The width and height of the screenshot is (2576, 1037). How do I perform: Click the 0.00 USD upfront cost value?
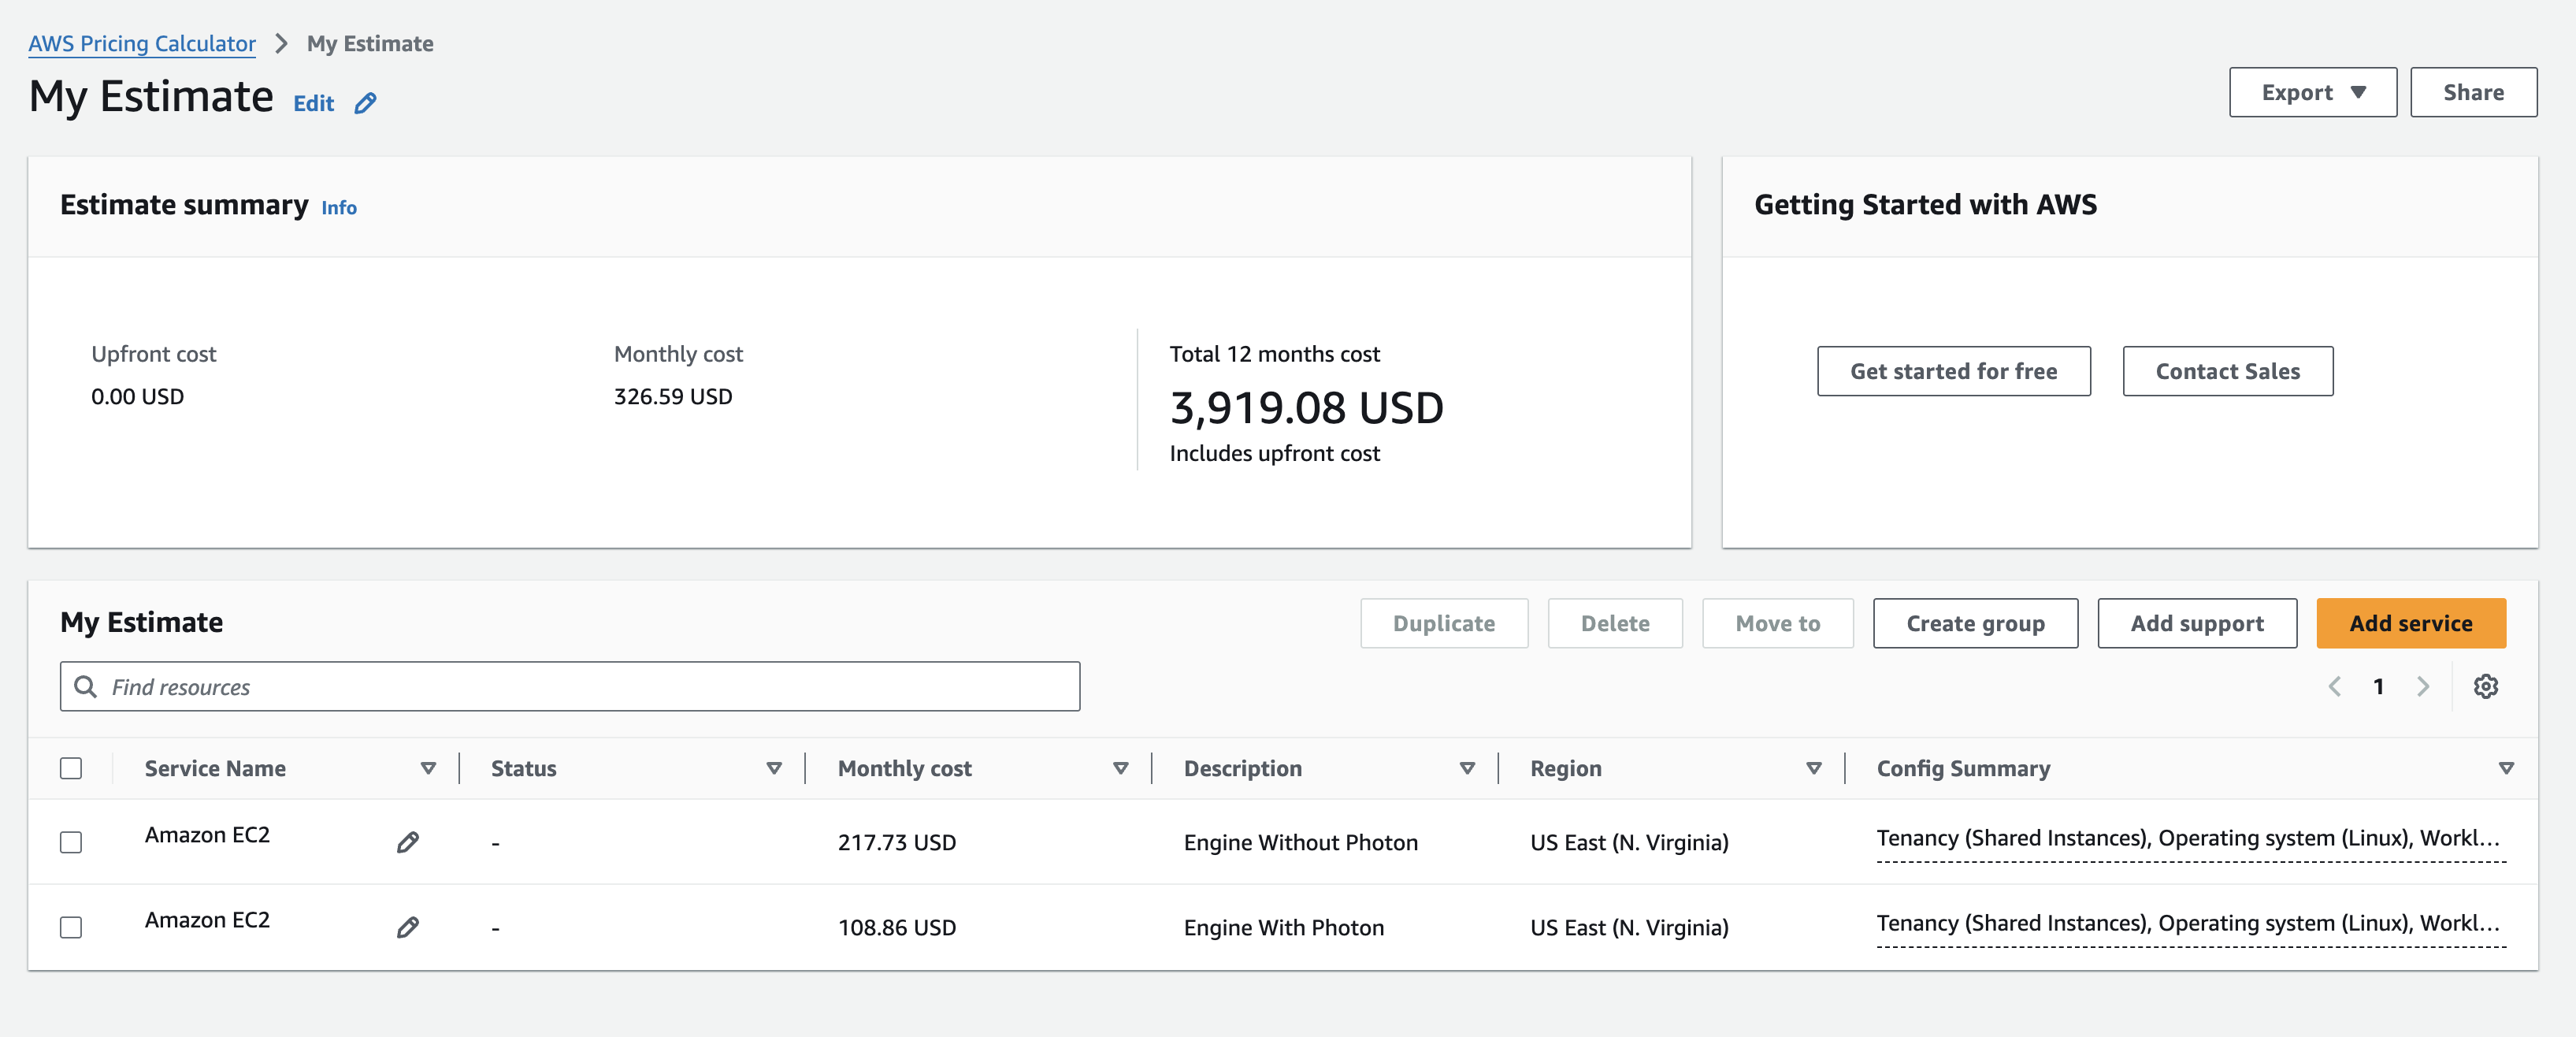(x=138, y=396)
